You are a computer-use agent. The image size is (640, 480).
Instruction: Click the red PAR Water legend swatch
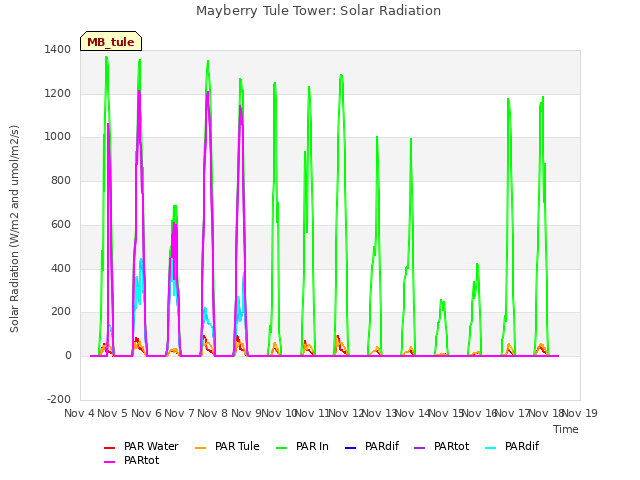(110, 448)
